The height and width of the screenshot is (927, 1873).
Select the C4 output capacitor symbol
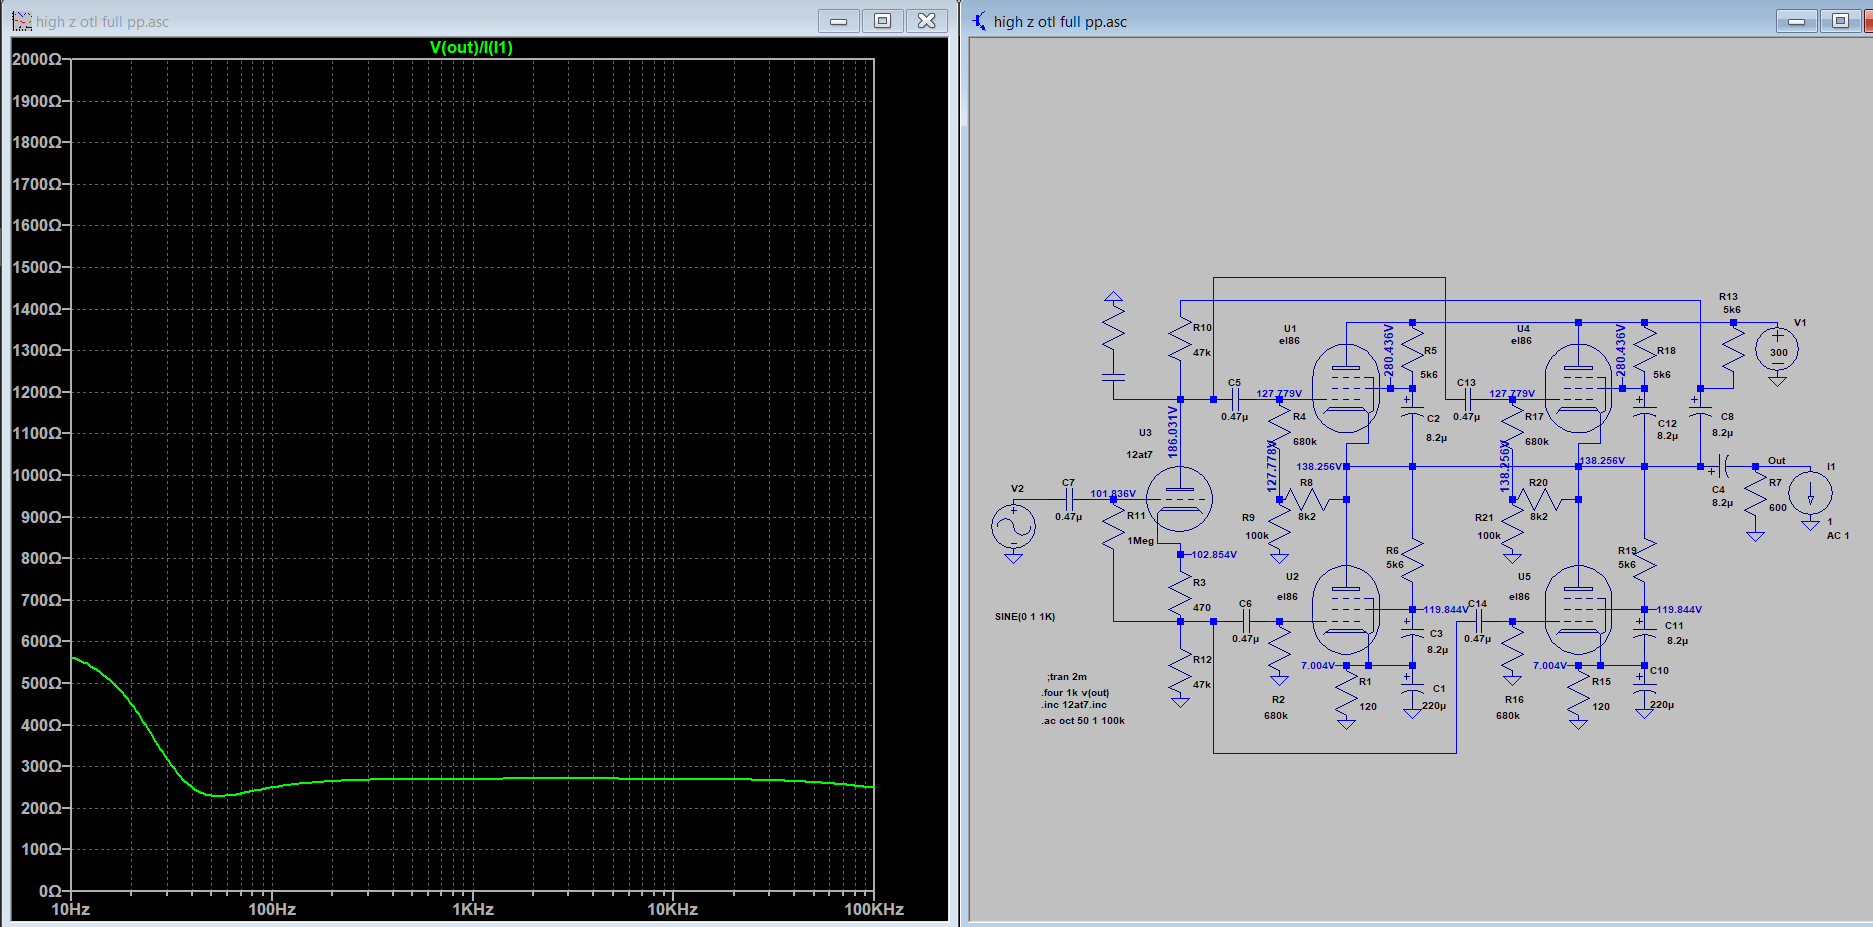pos(1722,466)
